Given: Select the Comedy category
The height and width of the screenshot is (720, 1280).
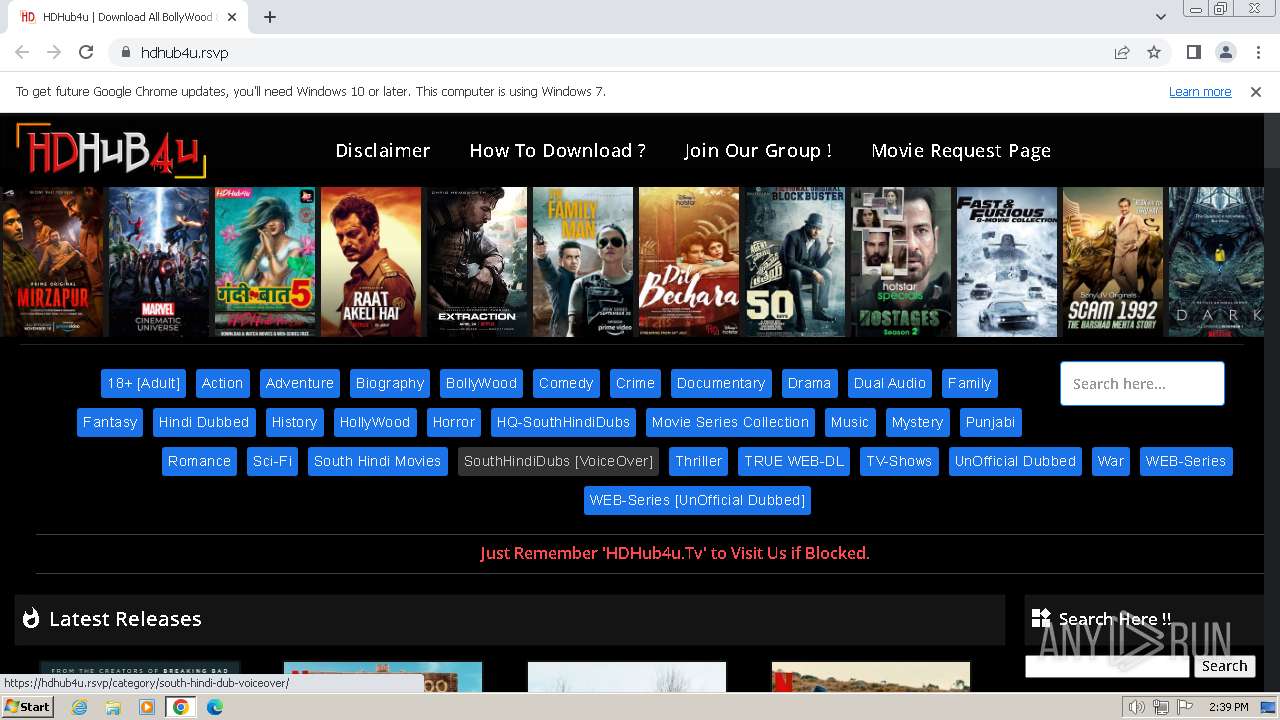Looking at the screenshot, I should click(566, 383).
